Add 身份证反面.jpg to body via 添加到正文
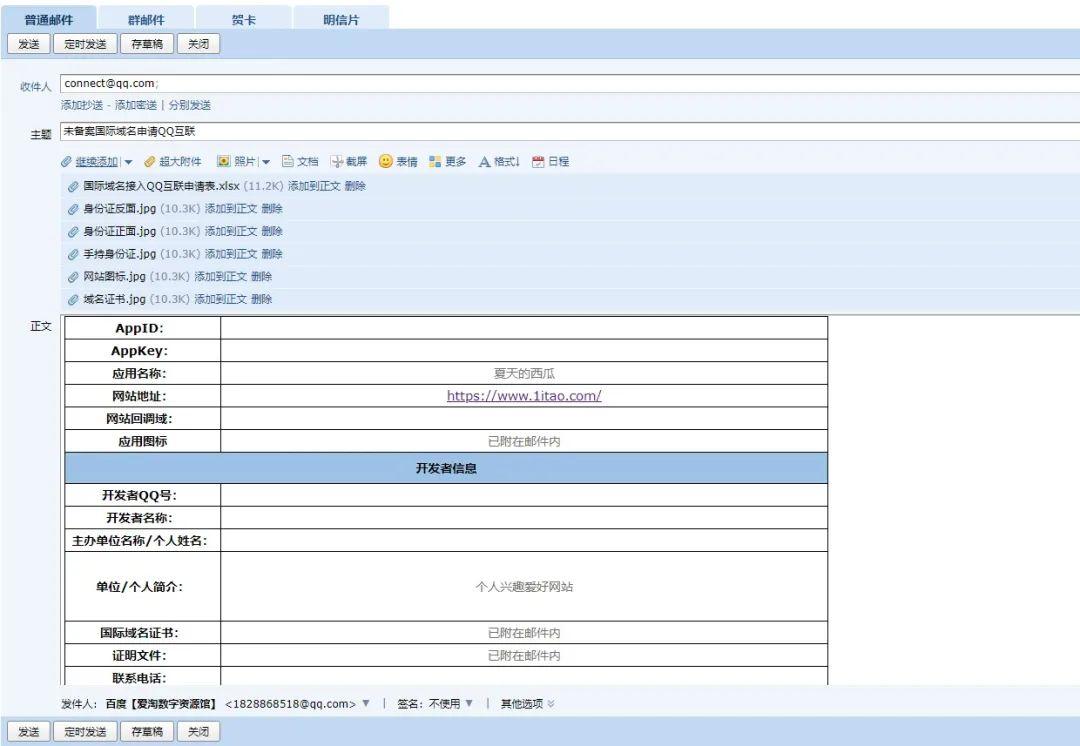Image resolution: width=1080 pixels, height=746 pixels. click(x=231, y=209)
